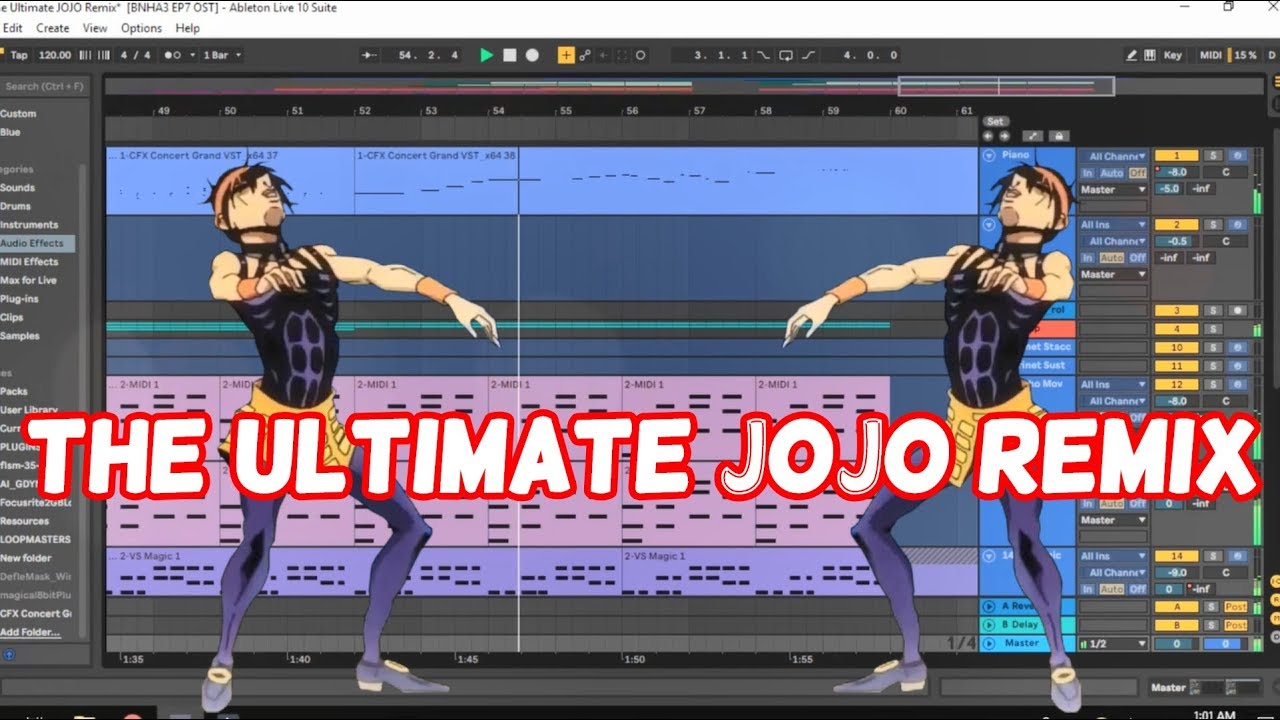Jump to previous locator arrow

coord(988,136)
